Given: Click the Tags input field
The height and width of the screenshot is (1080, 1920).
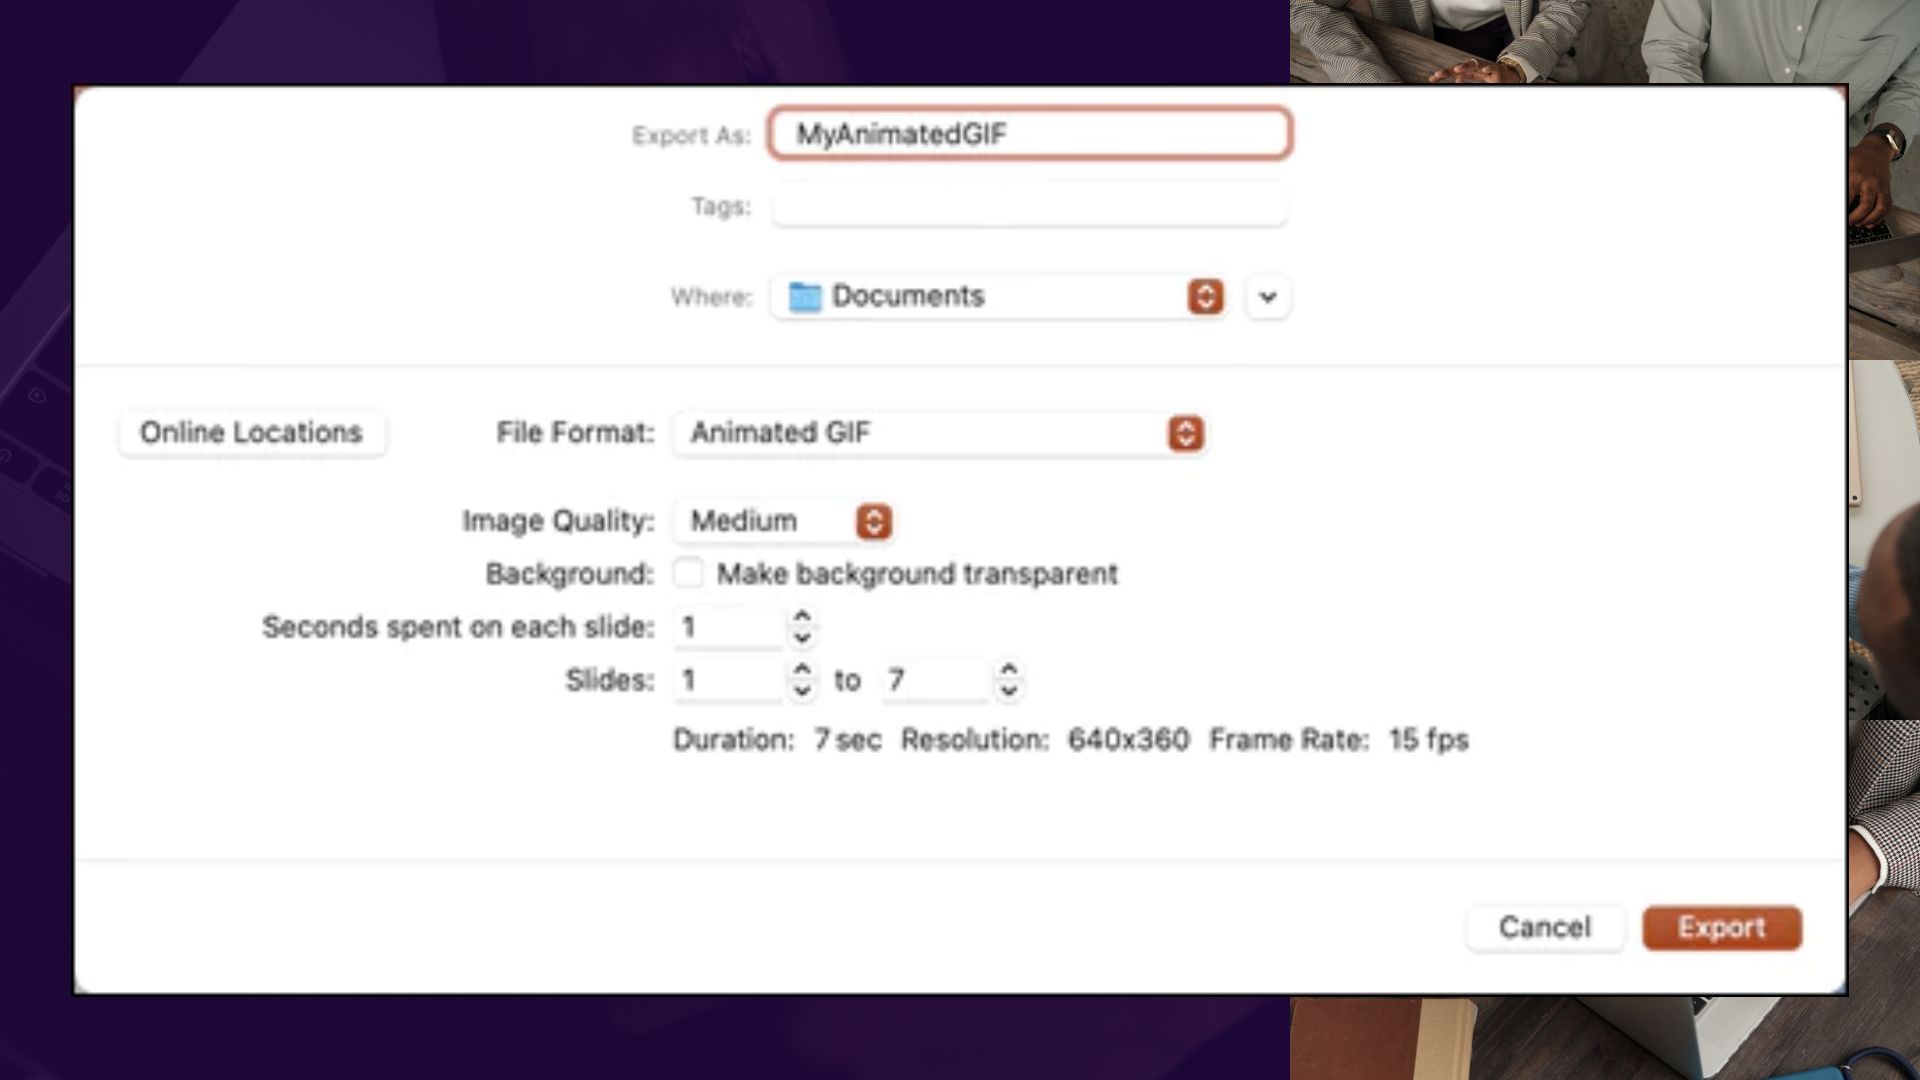Looking at the screenshot, I should (1030, 206).
